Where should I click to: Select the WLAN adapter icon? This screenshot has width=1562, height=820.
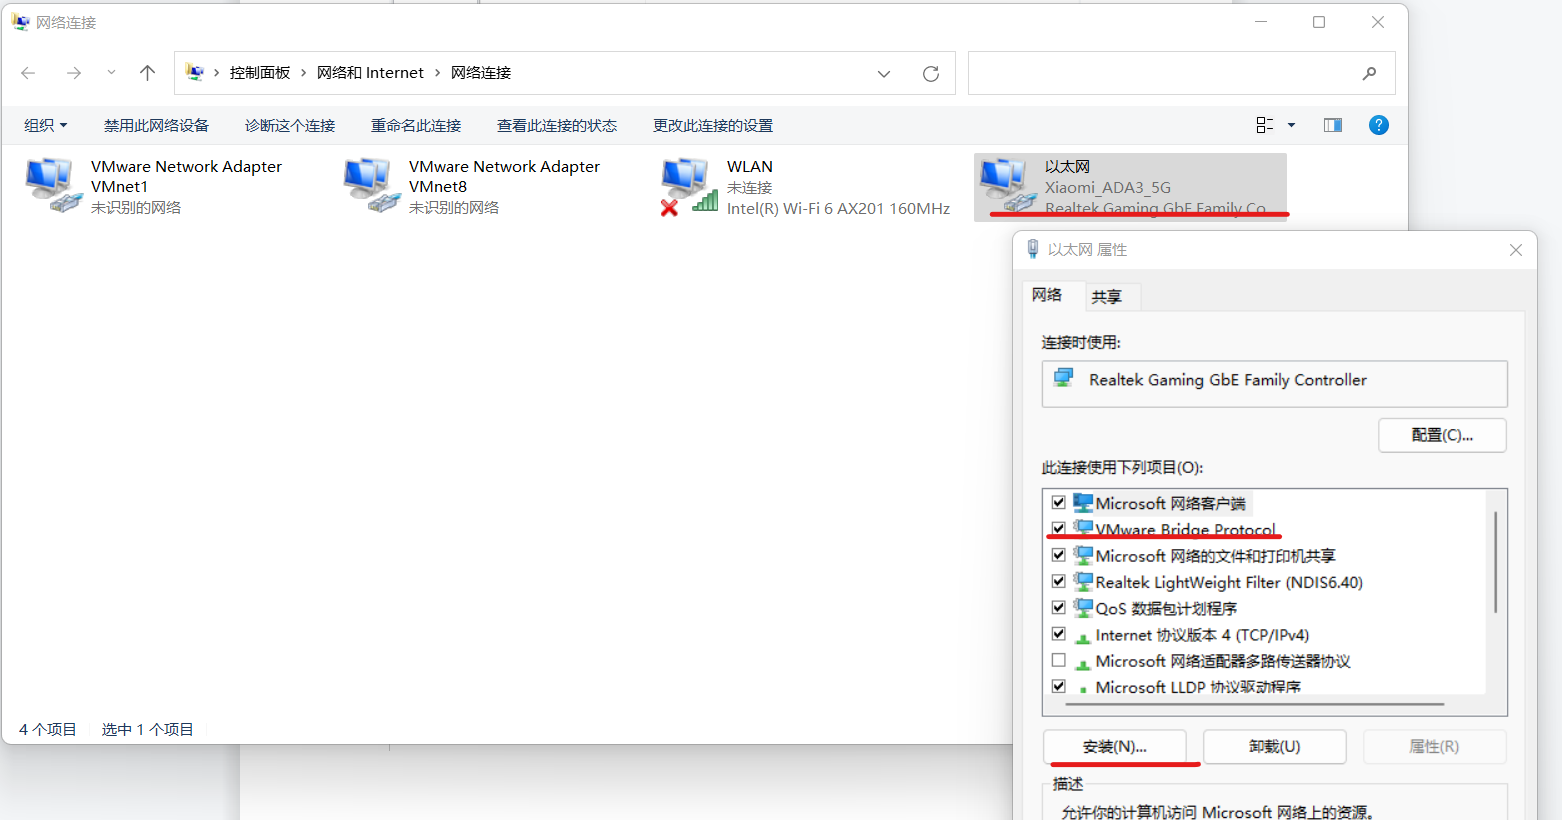coord(689,185)
